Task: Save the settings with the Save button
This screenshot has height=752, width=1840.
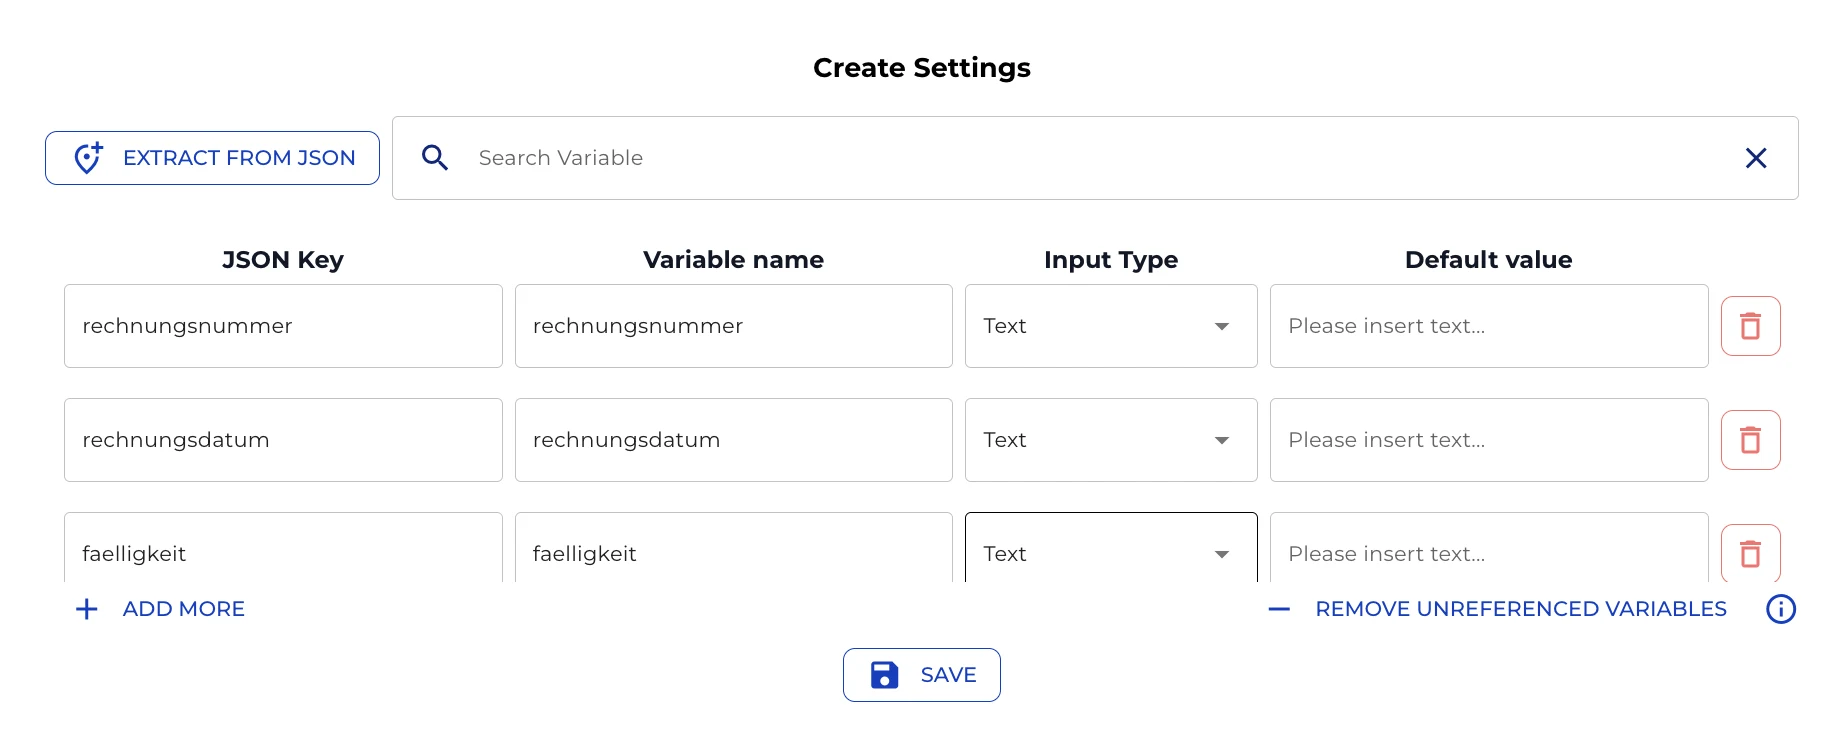Action: (922, 675)
